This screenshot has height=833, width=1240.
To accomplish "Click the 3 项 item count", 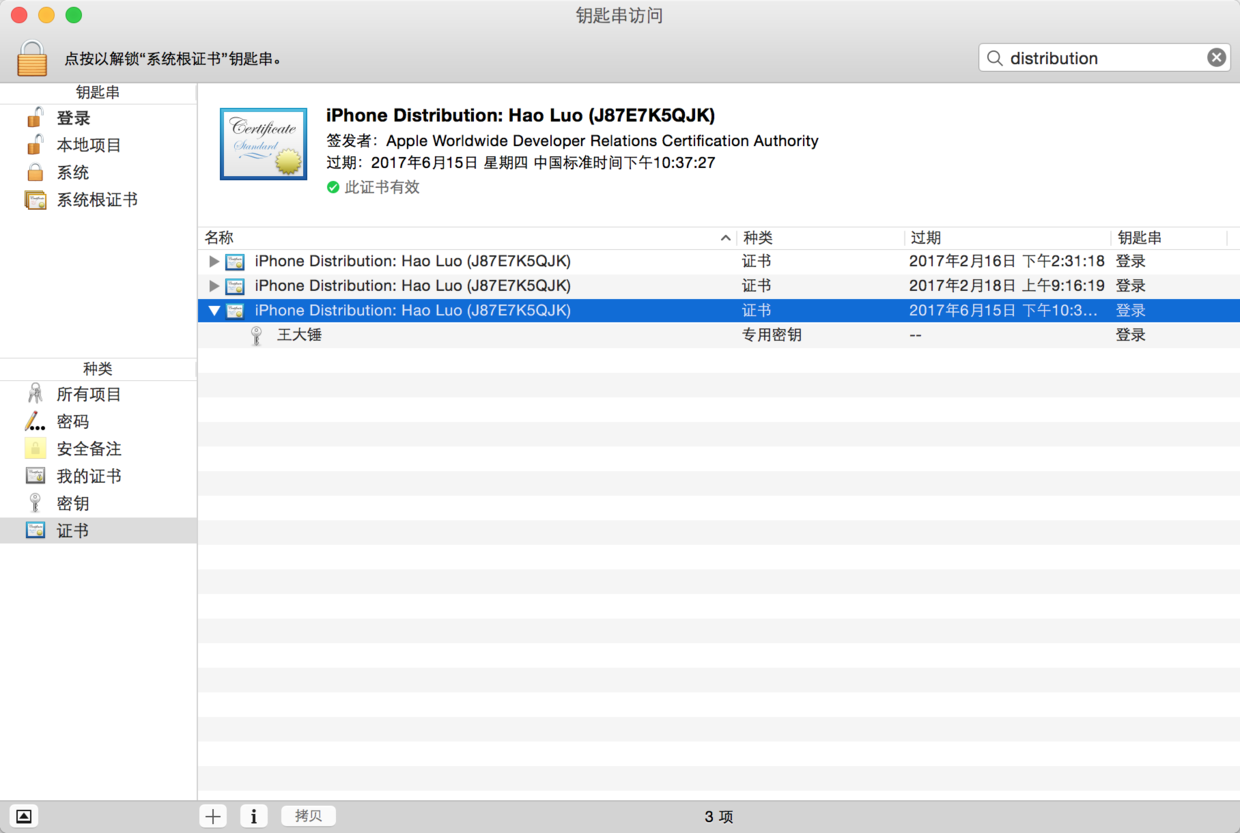I will (x=719, y=817).
